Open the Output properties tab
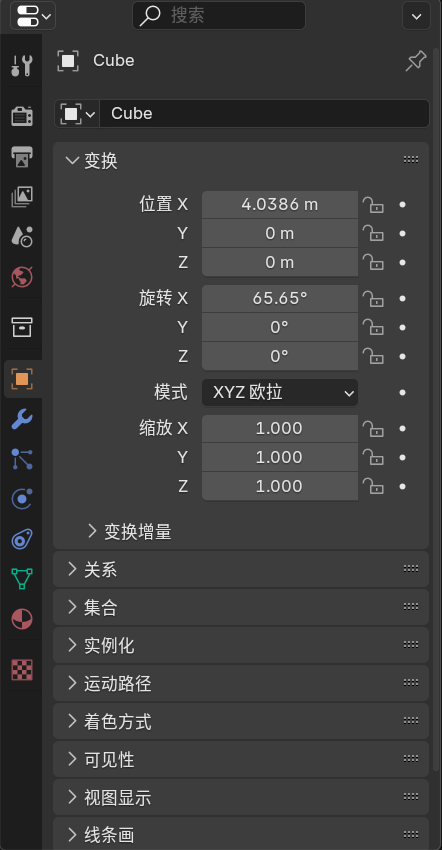The image size is (442, 850). pyautogui.click(x=22, y=156)
